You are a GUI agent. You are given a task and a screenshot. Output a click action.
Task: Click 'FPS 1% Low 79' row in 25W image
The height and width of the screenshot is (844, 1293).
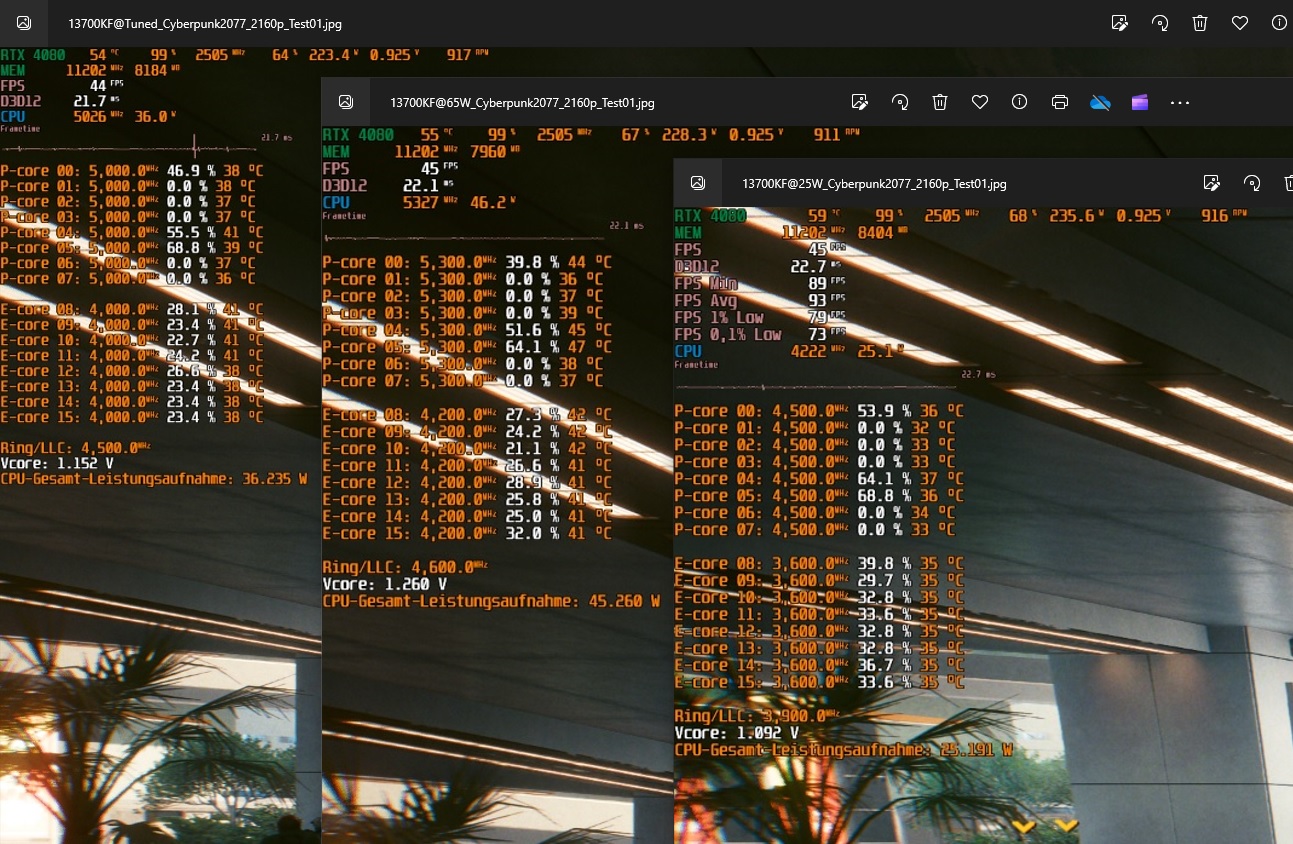point(759,317)
